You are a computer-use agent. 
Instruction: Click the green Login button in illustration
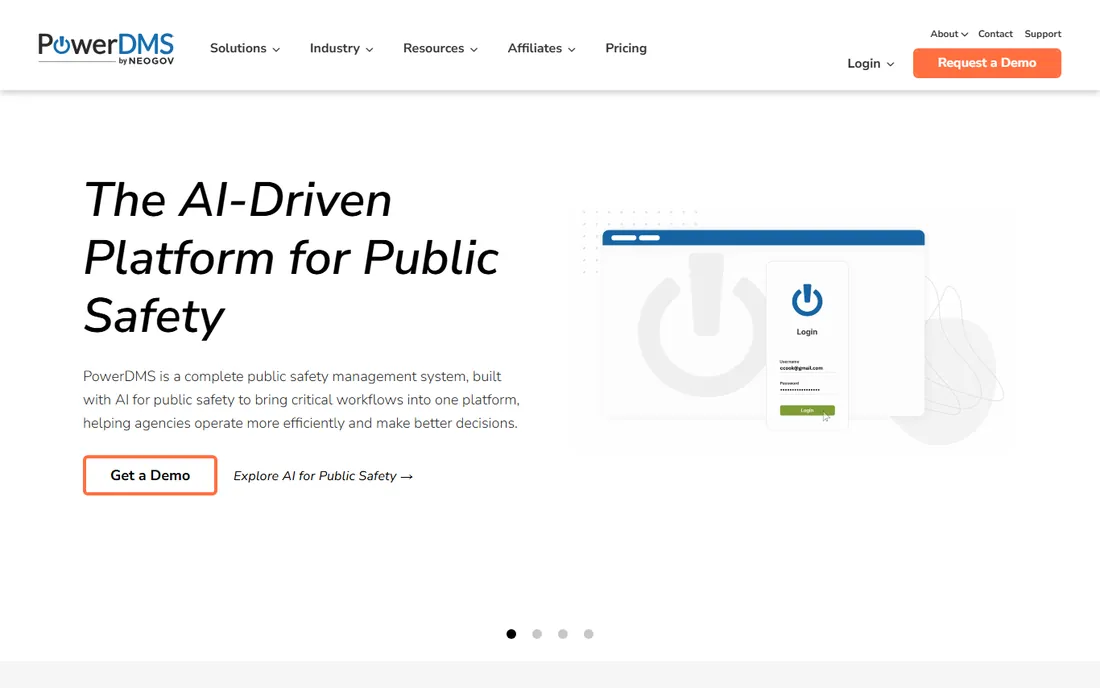(x=807, y=410)
